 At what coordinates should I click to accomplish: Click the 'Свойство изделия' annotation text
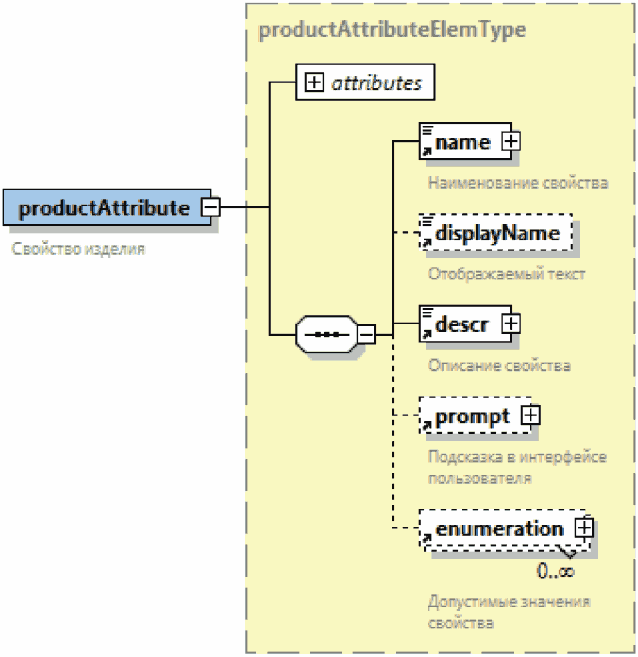pyautogui.click(x=78, y=248)
